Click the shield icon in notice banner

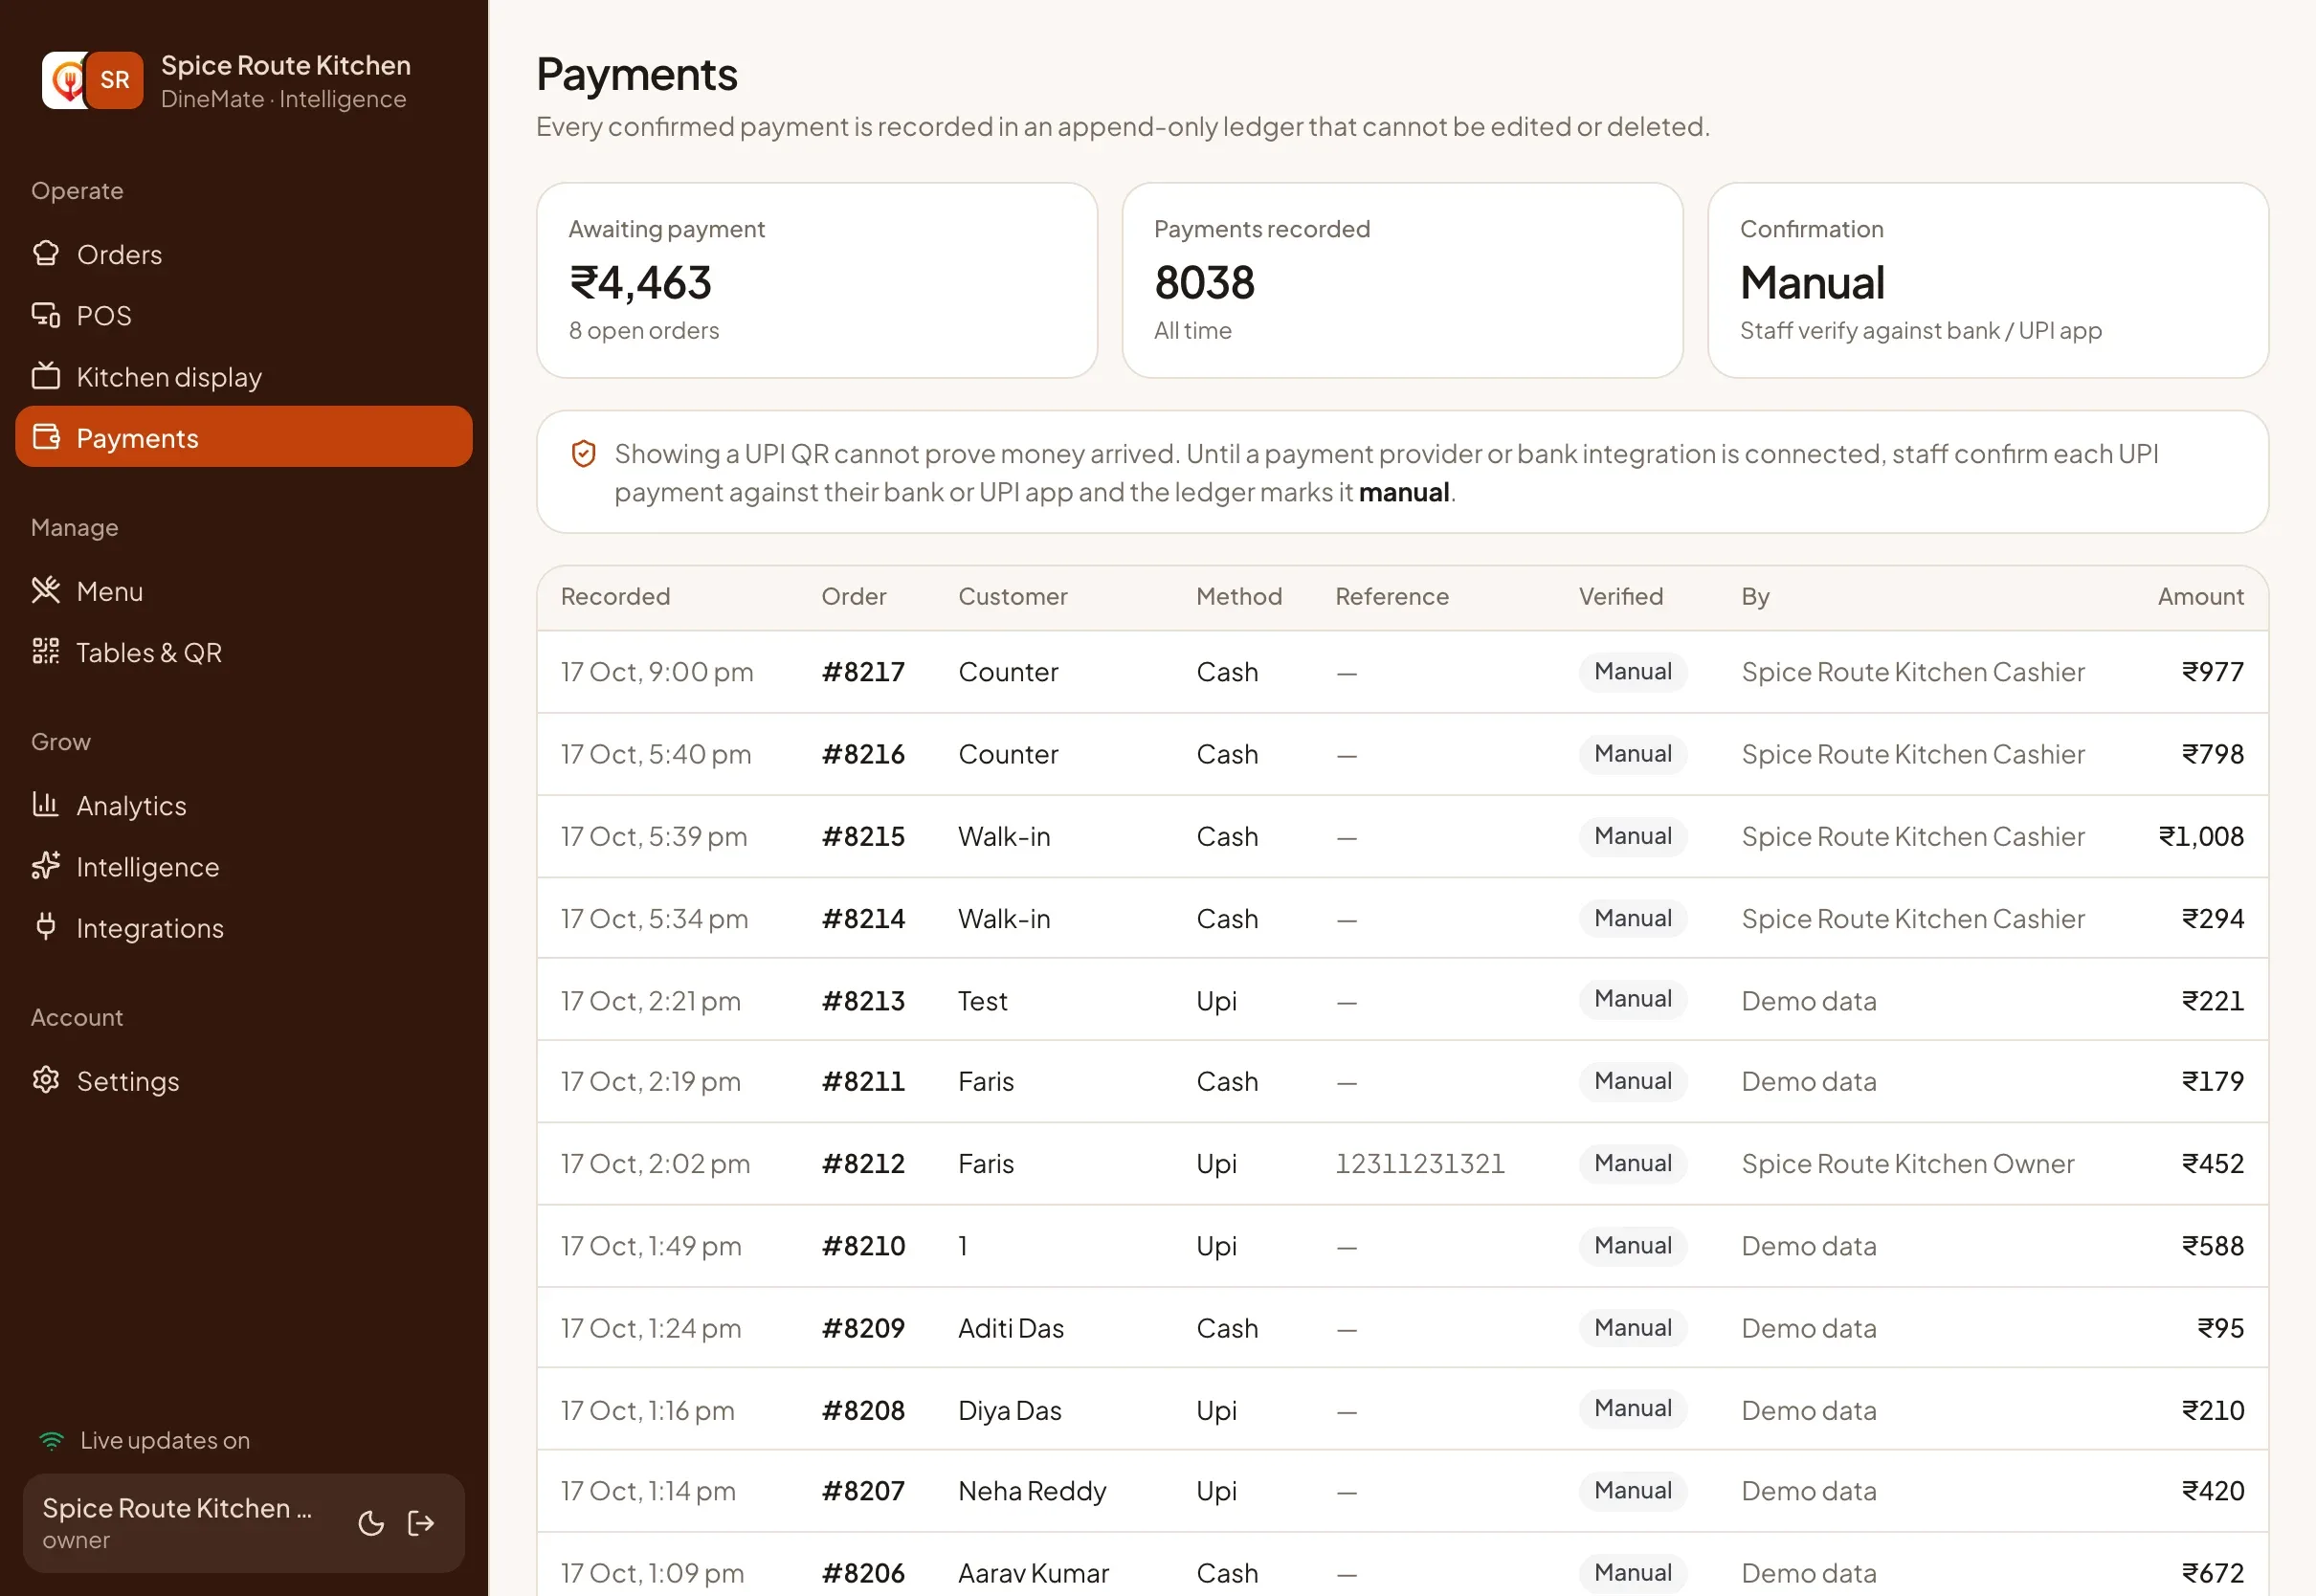[x=584, y=454]
